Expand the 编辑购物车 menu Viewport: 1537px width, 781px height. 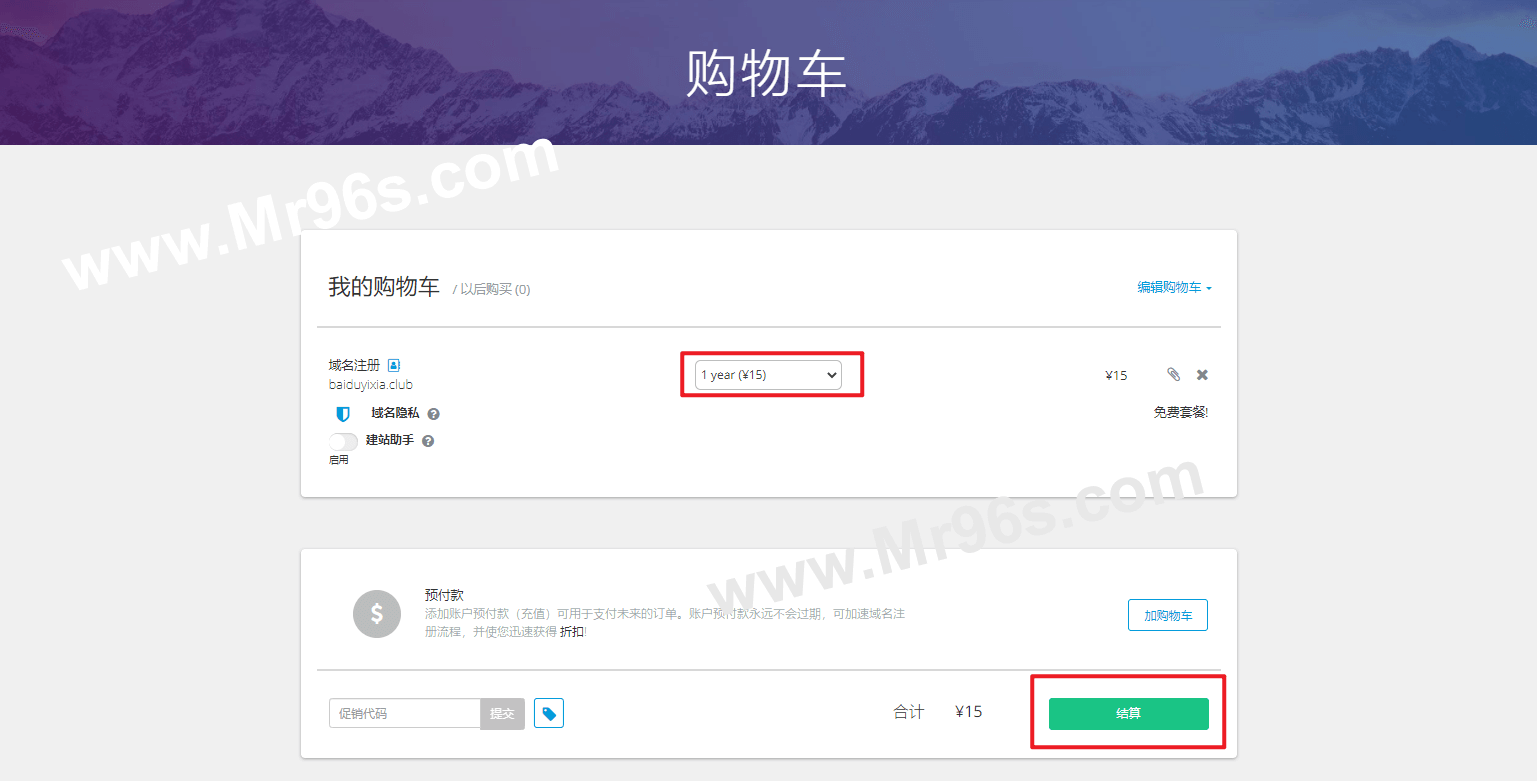click(x=1174, y=287)
